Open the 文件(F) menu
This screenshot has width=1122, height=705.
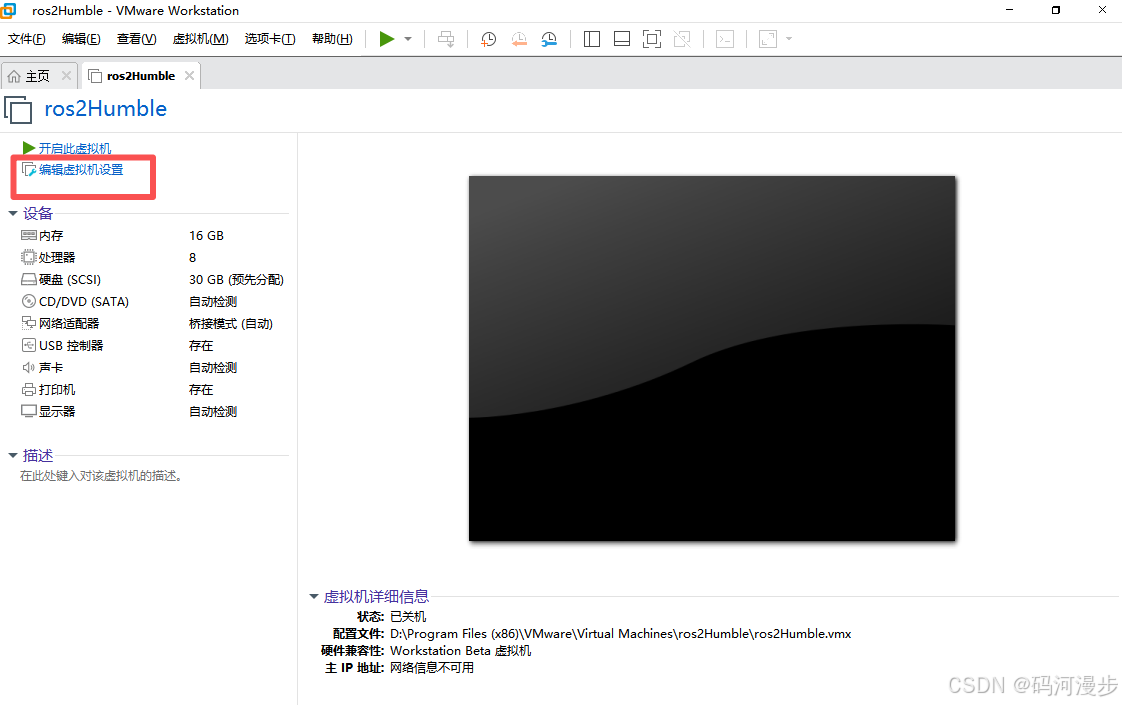26,39
